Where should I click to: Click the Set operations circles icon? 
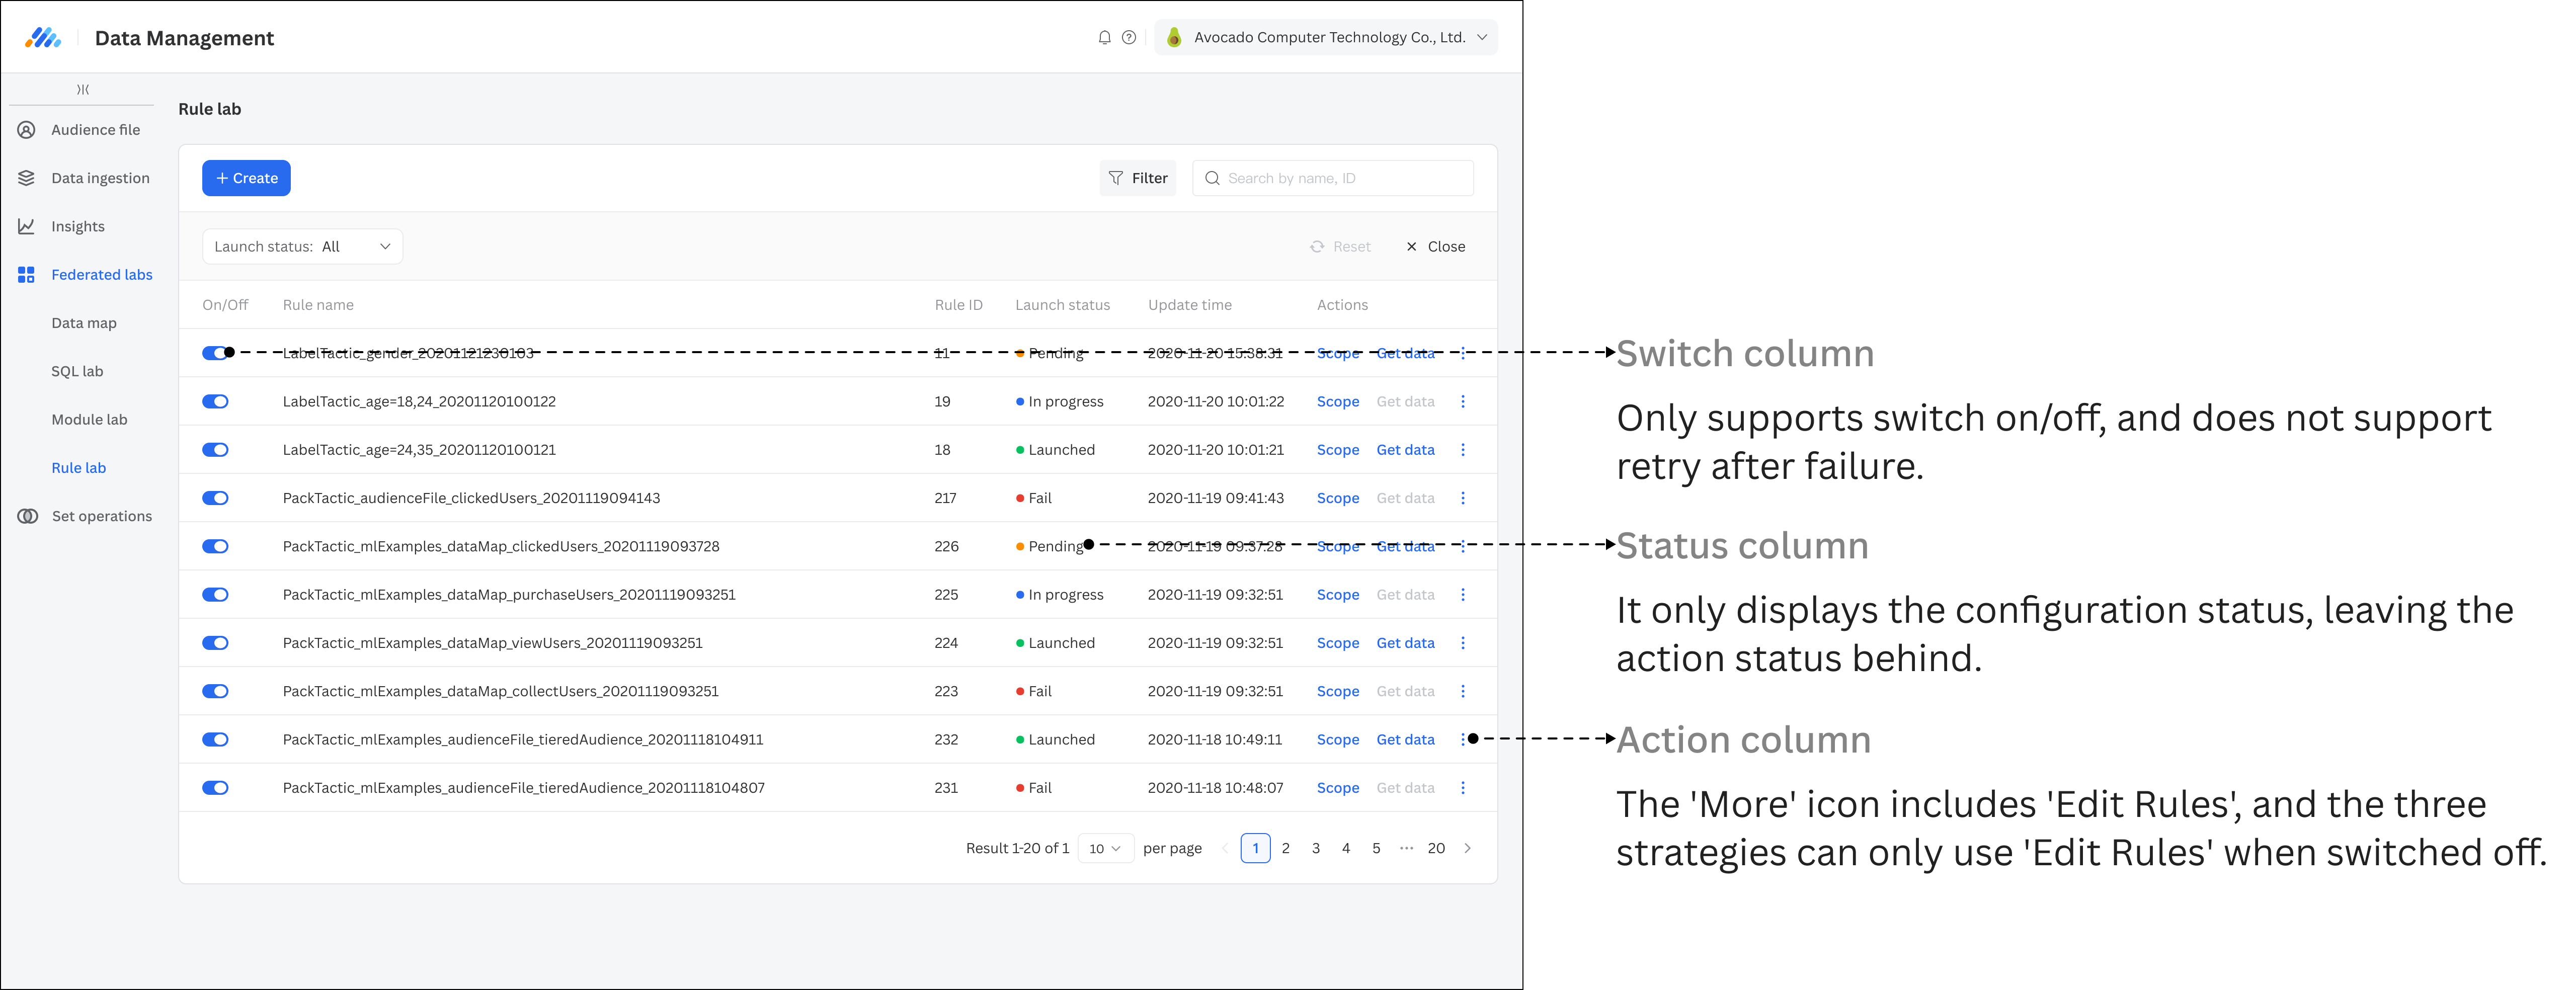(x=27, y=516)
